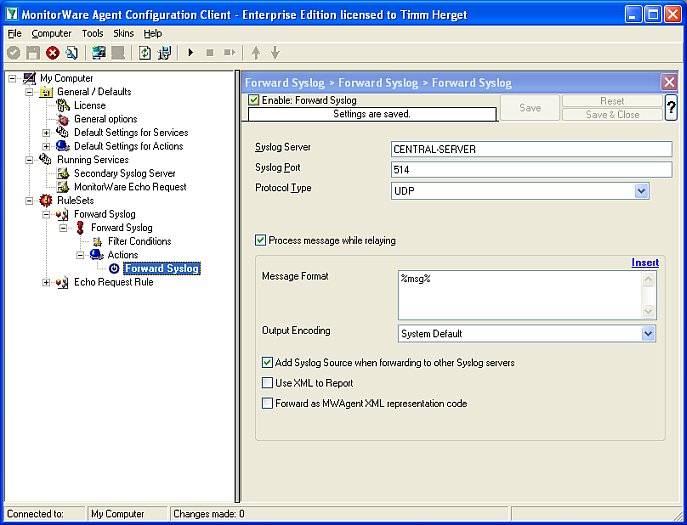Viewport: 687px width, 525px height.
Task: Open the Output Encoding dropdown
Action: pyautogui.click(x=648, y=333)
